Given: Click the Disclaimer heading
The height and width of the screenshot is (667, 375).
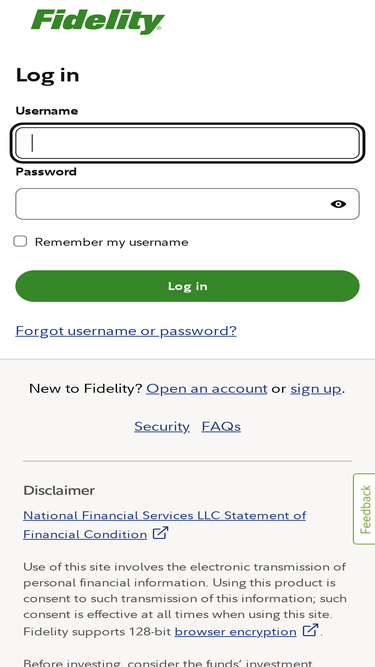Looking at the screenshot, I should click(x=59, y=490).
